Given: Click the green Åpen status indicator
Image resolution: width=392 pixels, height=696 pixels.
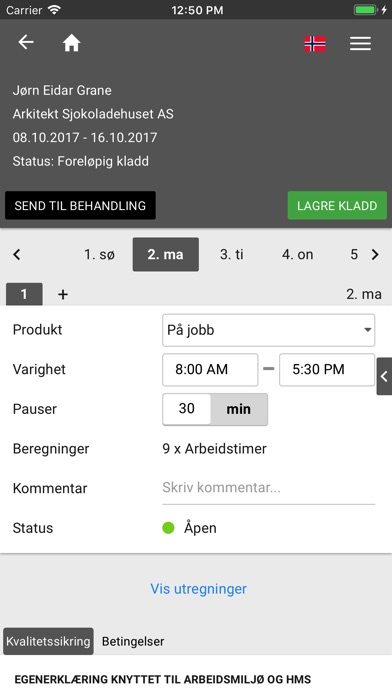Looking at the screenshot, I should click(168, 528).
